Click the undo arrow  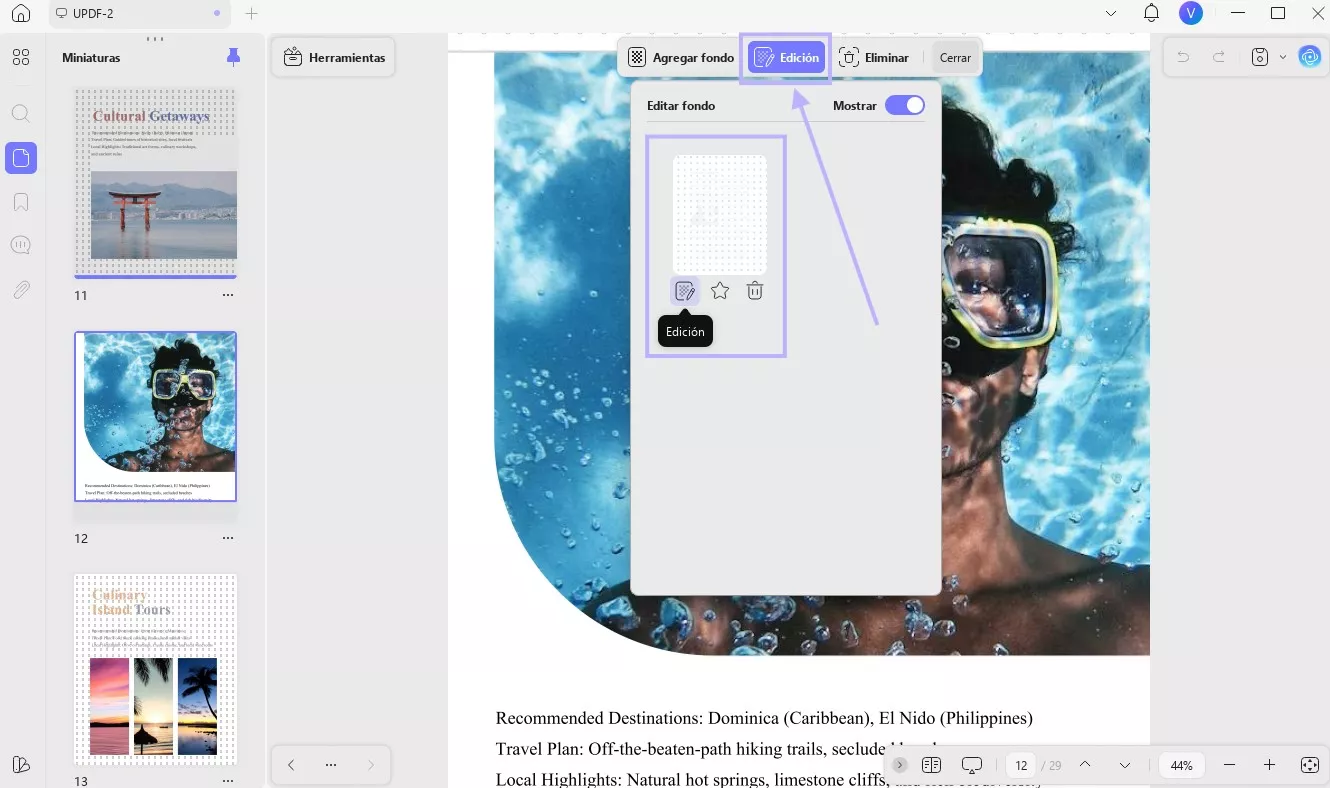(1183, 58)
